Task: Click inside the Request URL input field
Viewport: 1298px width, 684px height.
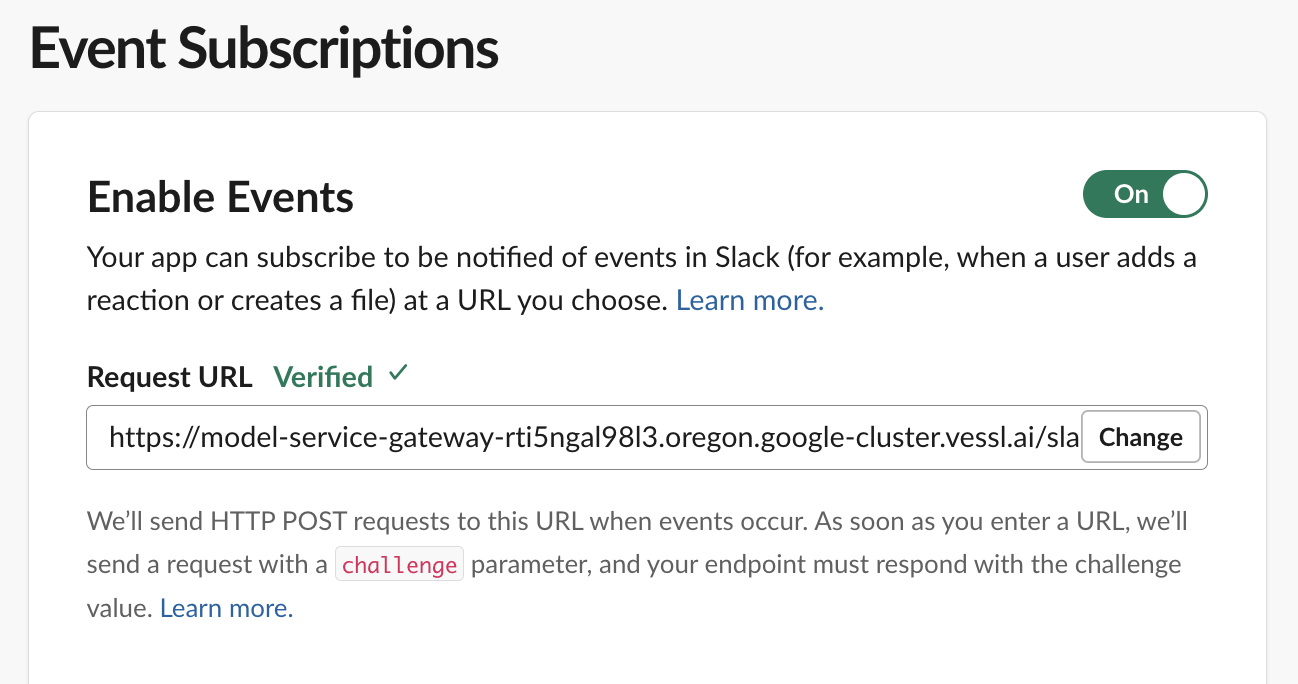Action: pyautogui.click(x=590, y=437)
